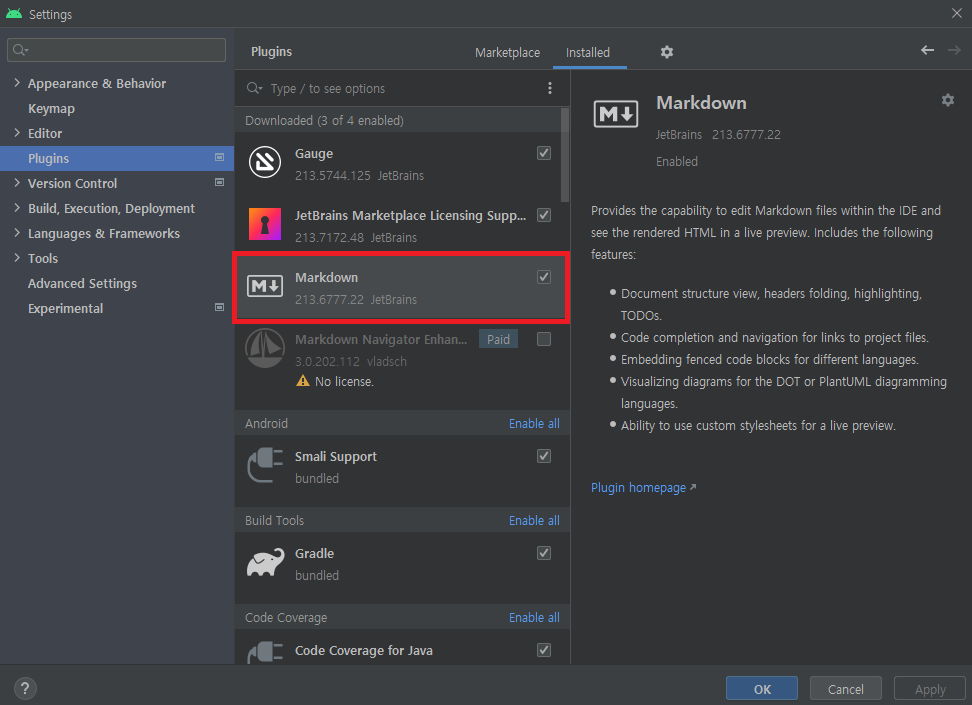Expand Appearance & Behavior settings
Viewport: 972px width, 705px height.
click(17, 82)
